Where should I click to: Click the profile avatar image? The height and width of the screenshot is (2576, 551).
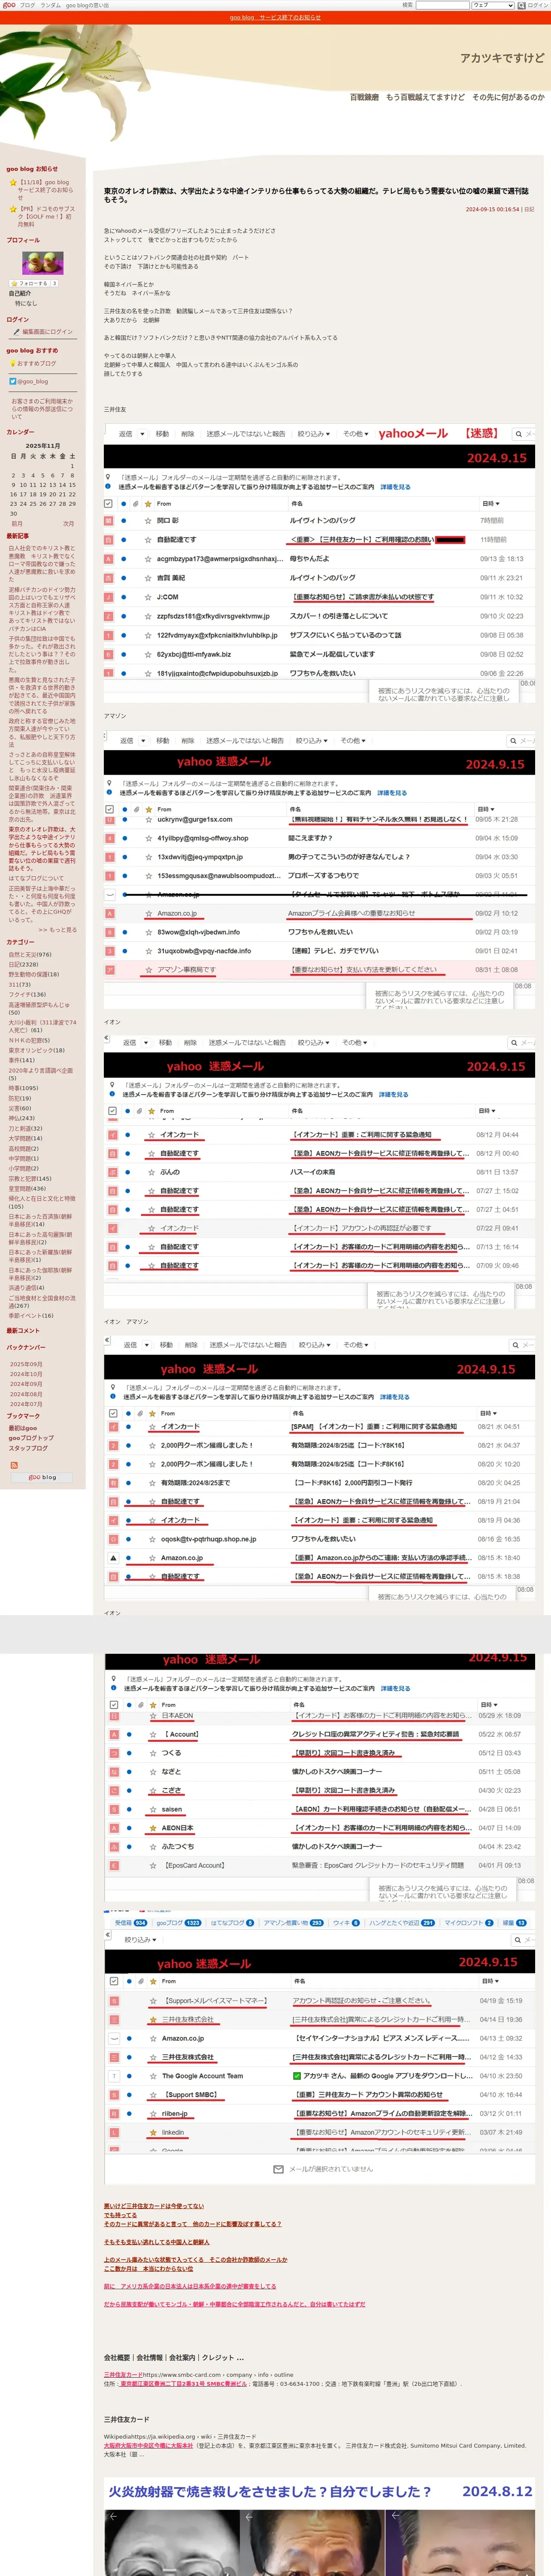pos(43,263)
